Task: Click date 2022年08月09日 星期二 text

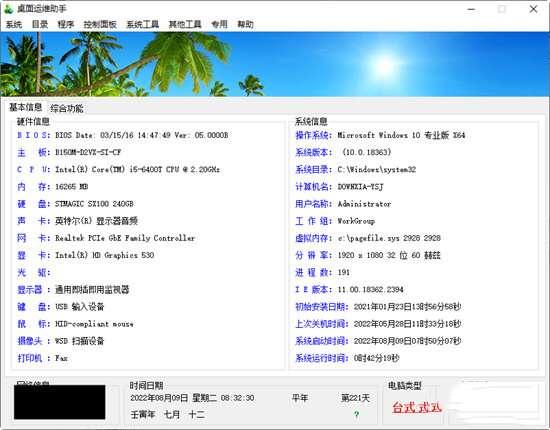Action: click(192, 398)
